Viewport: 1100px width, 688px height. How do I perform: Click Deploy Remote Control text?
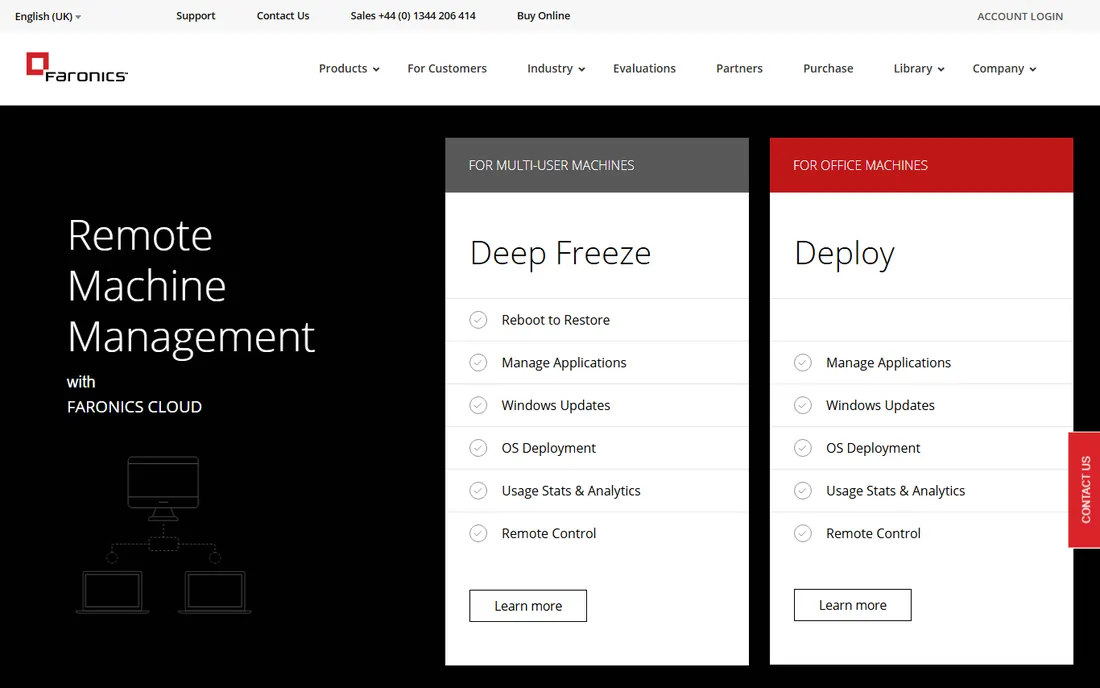873,534
